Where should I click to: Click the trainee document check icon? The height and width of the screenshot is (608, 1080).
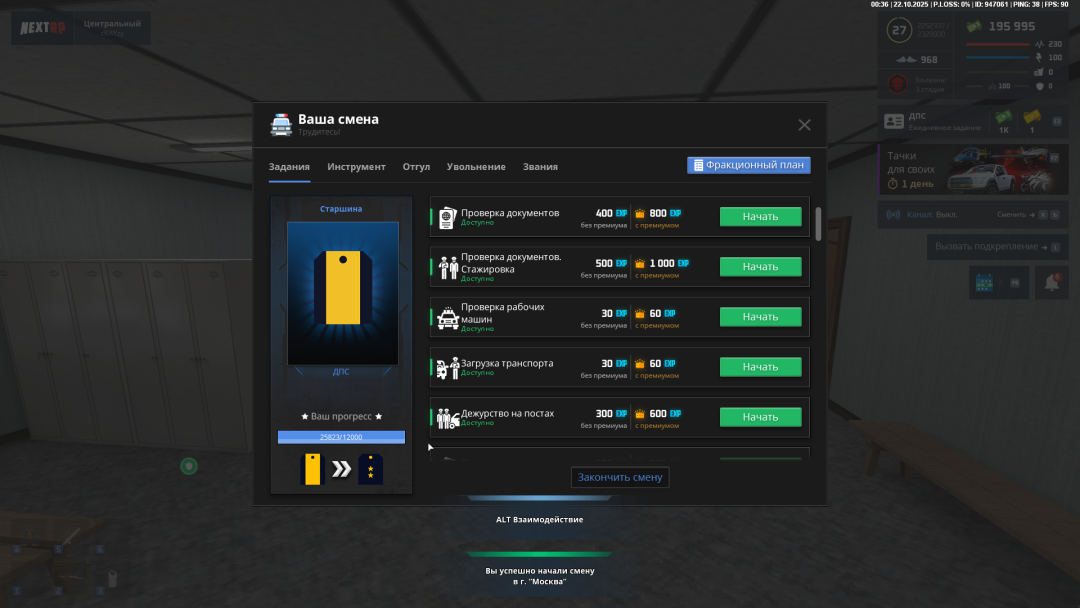tap(447, 267)
